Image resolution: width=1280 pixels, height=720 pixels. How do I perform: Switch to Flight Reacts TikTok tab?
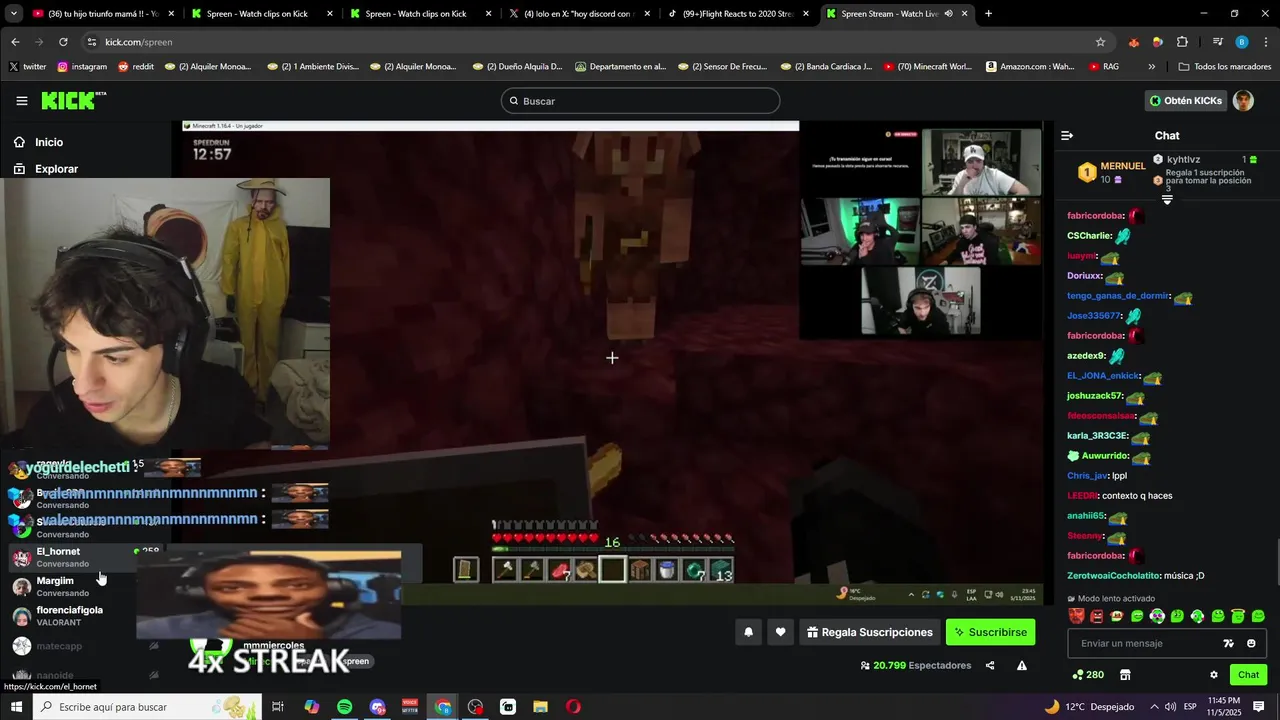pyautogui.click(x=737, y=14)
